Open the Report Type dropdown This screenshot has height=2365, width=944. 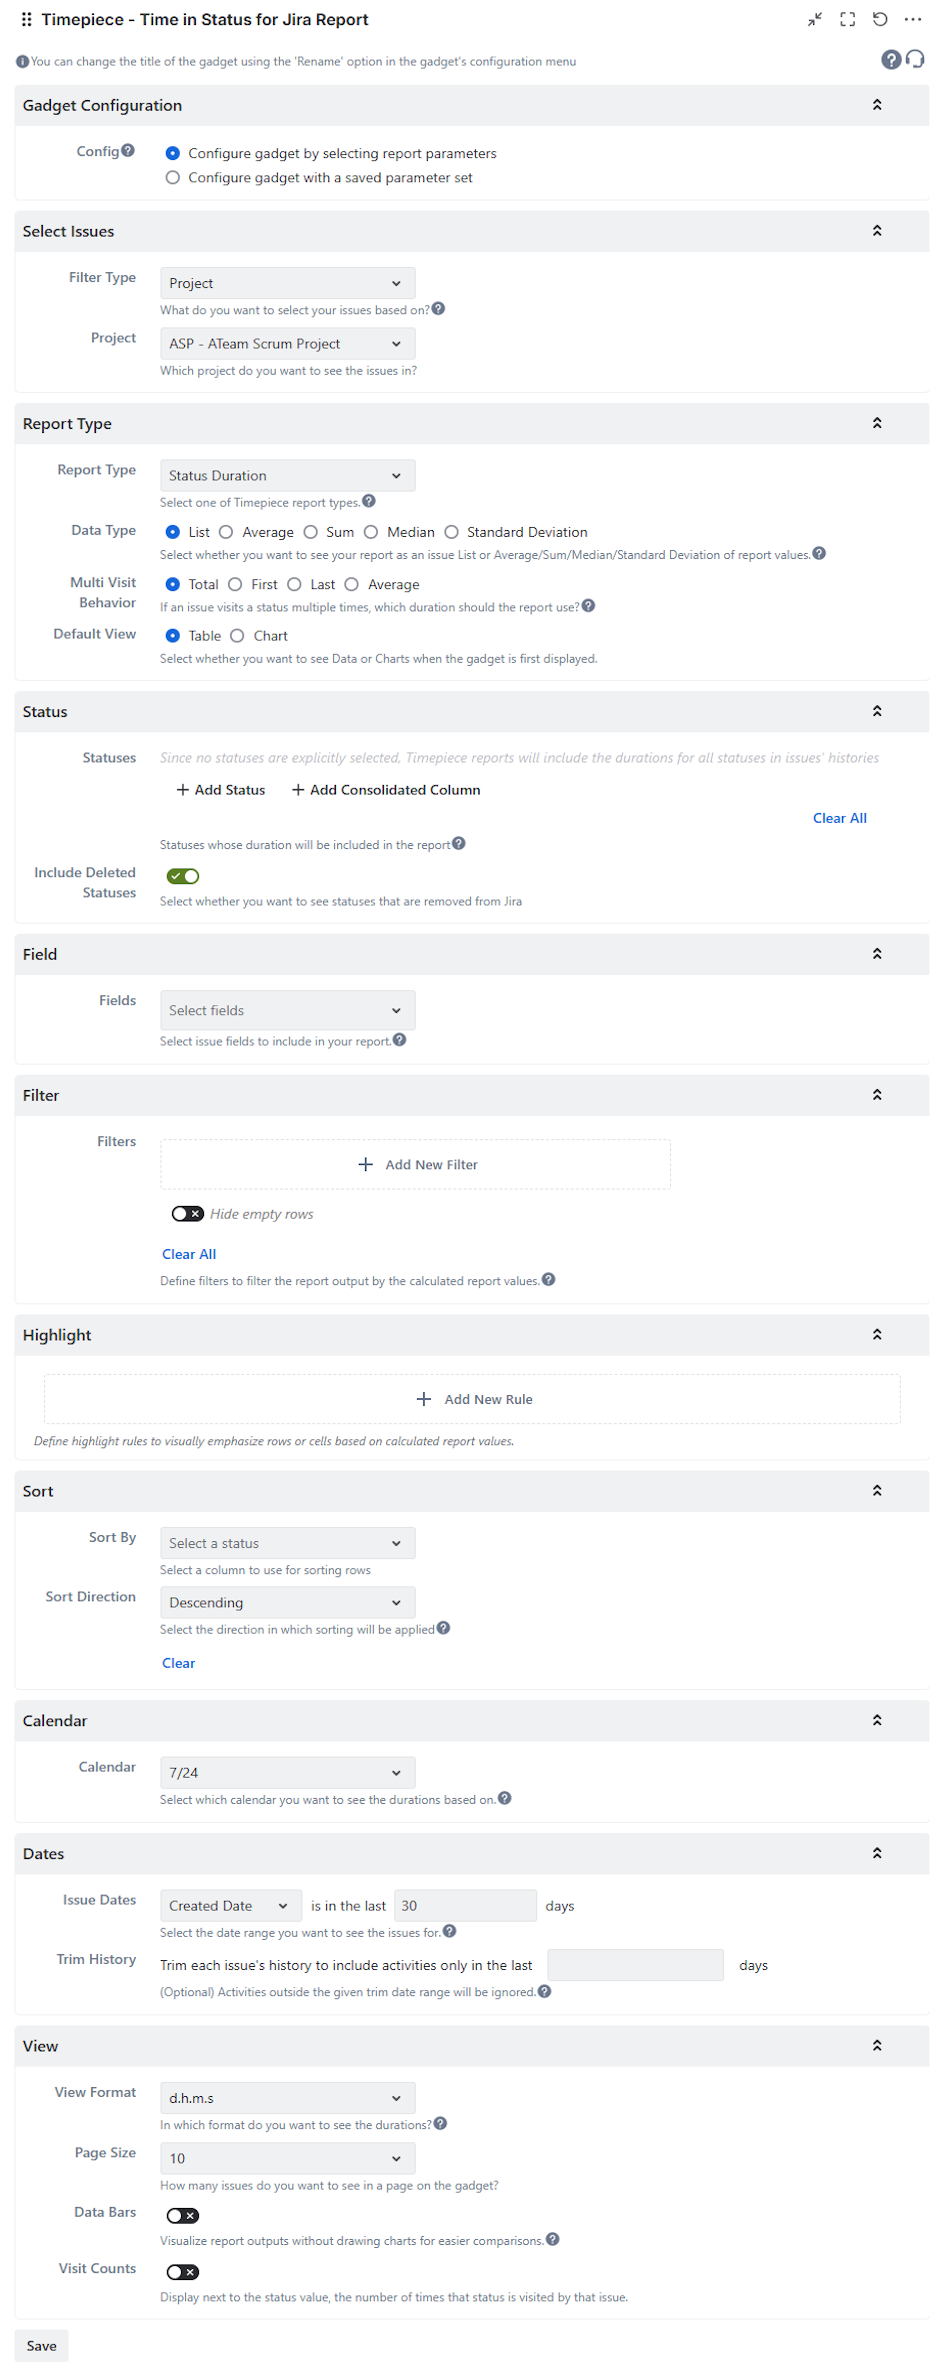[x=287, y=475]
